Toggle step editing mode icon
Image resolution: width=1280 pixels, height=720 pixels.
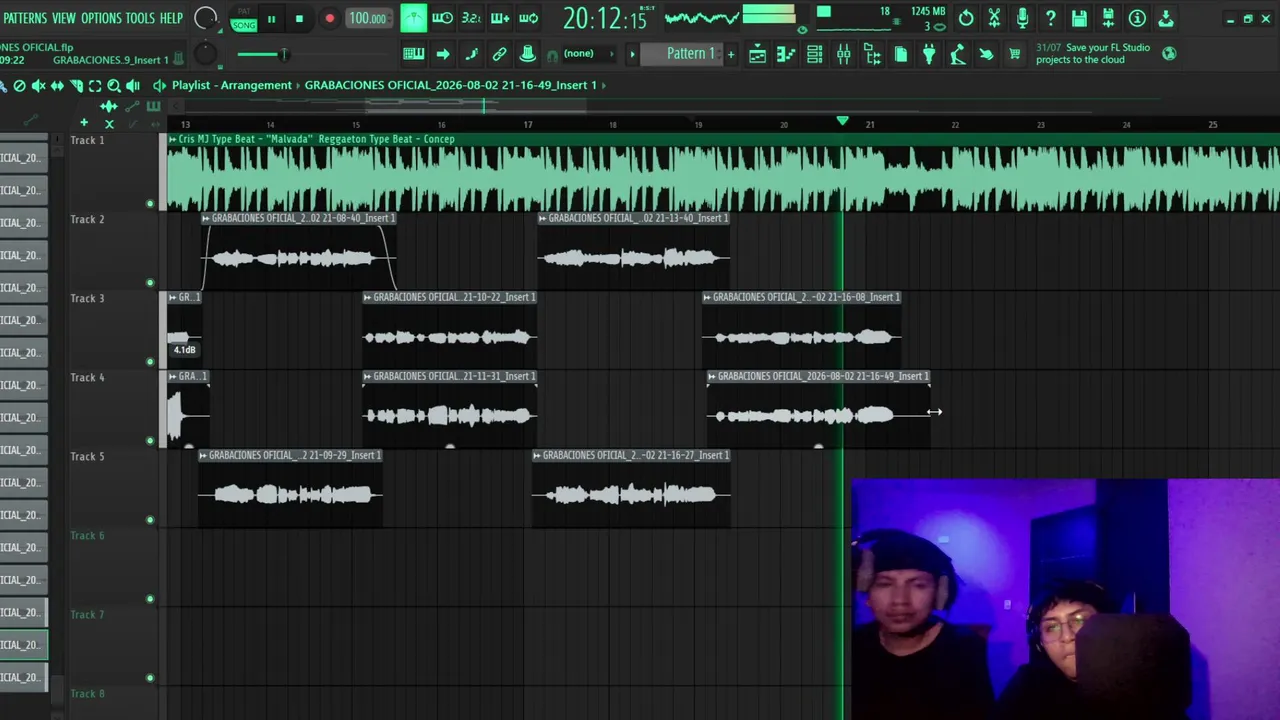pyautogui.click(x=471, y=54)
